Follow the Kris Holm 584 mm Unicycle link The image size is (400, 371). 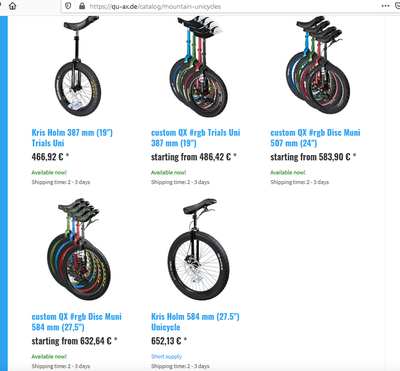click(195, 322)
